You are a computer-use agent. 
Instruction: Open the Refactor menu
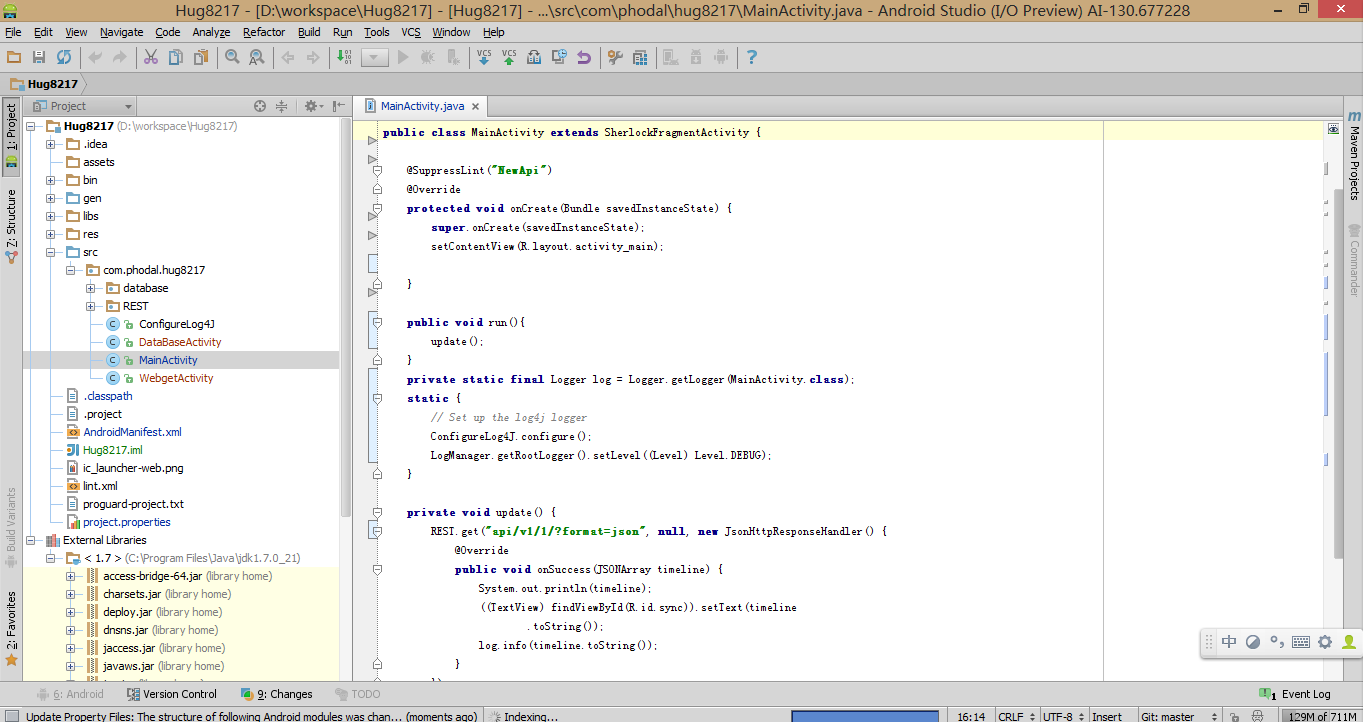[264, 32]
